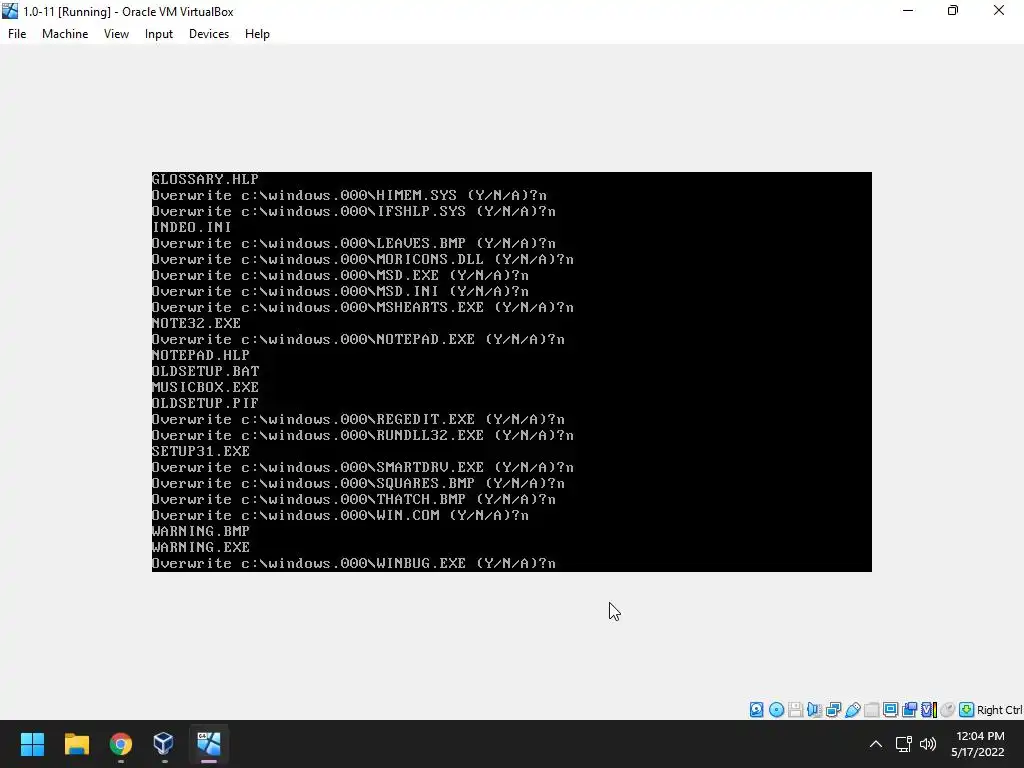1024x768 pixels.
Task: Open Google Chrome from the taskbar
Action: (120, 744)
